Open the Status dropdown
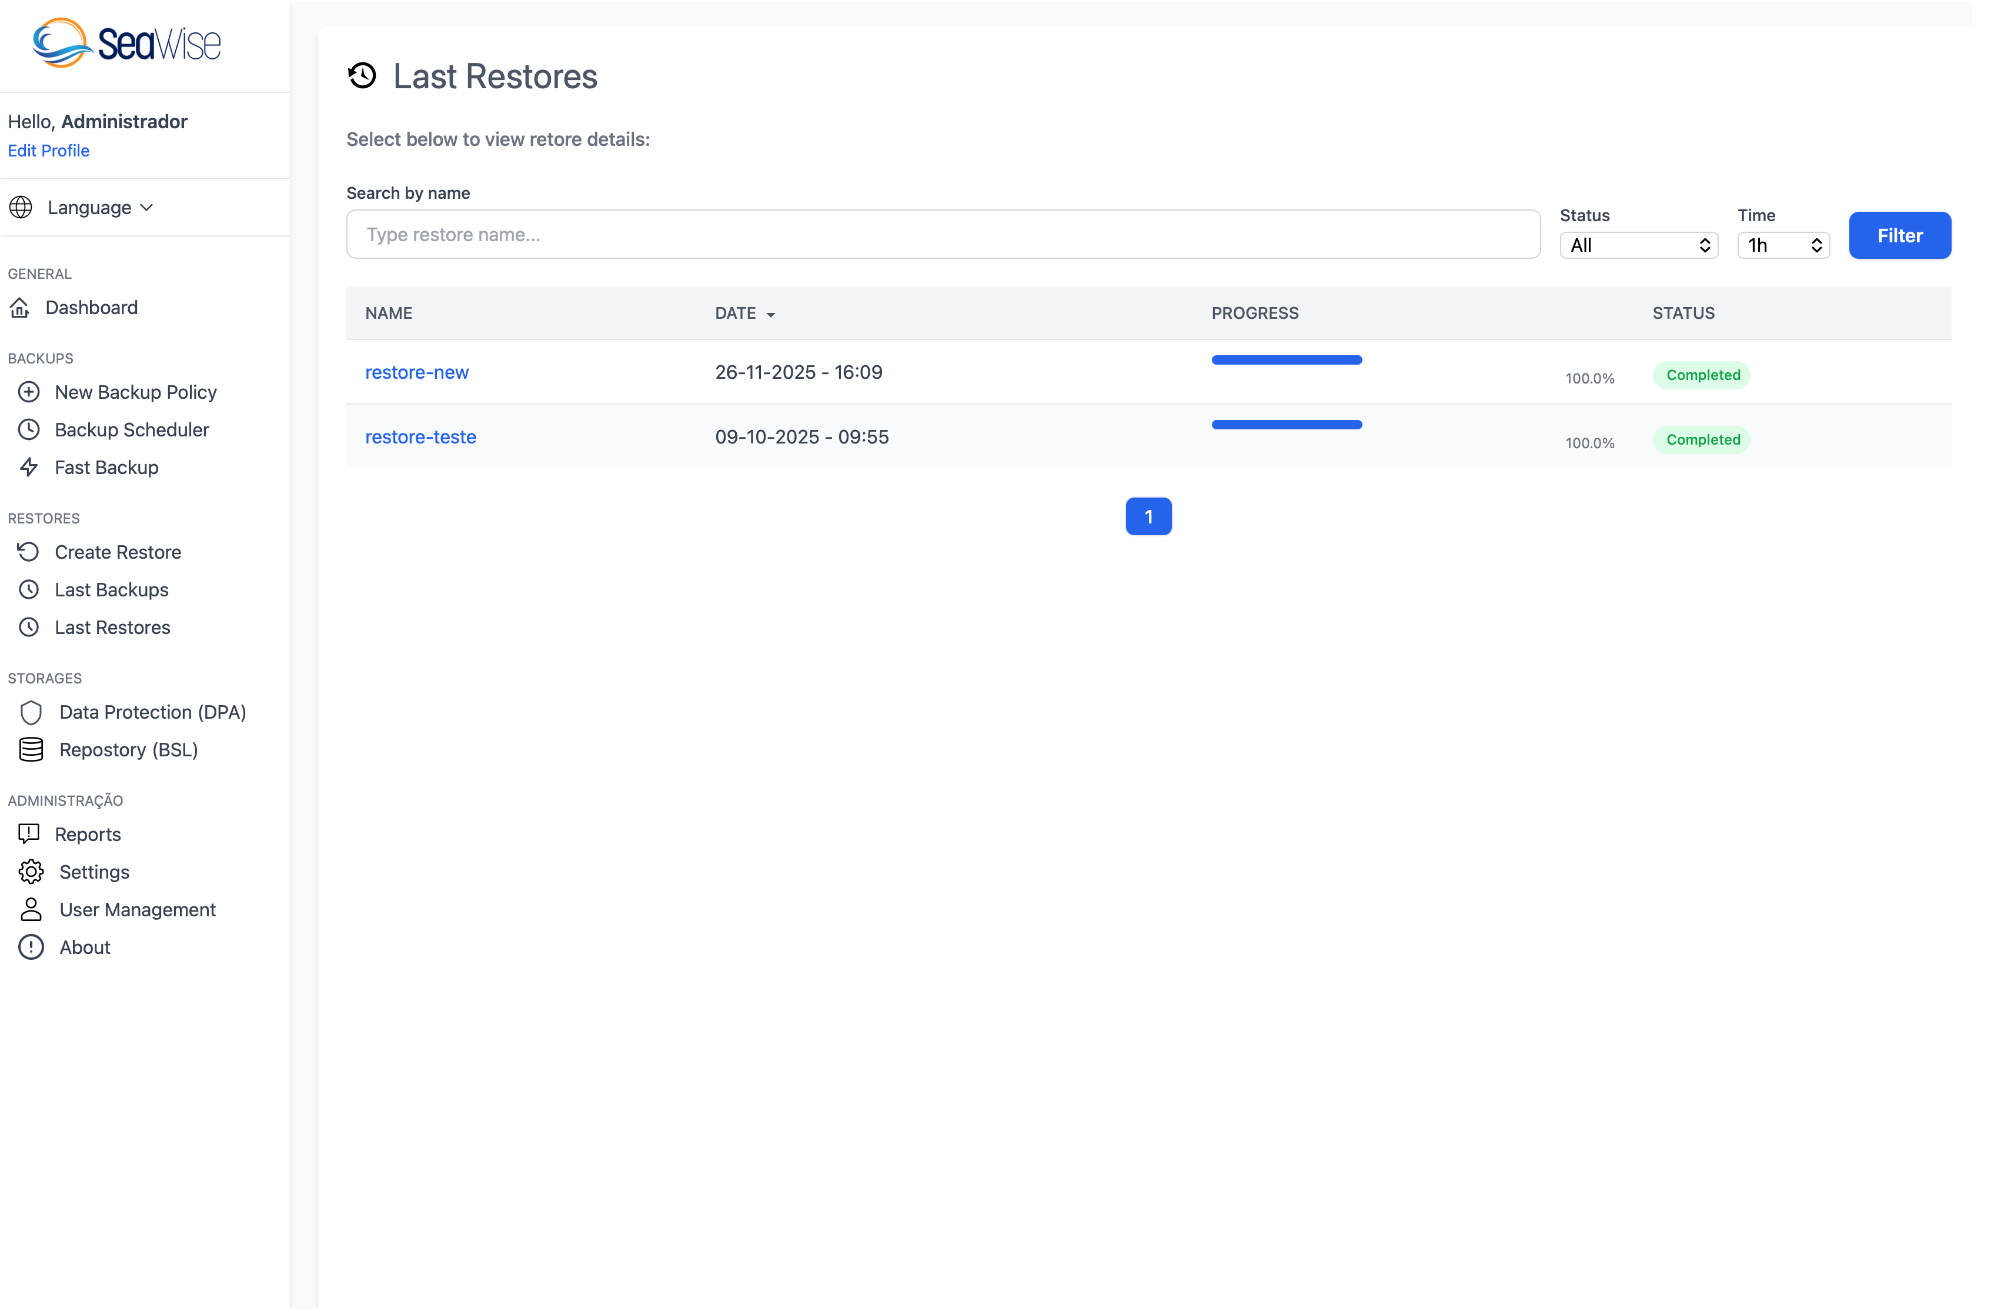 coord(1638,245)
